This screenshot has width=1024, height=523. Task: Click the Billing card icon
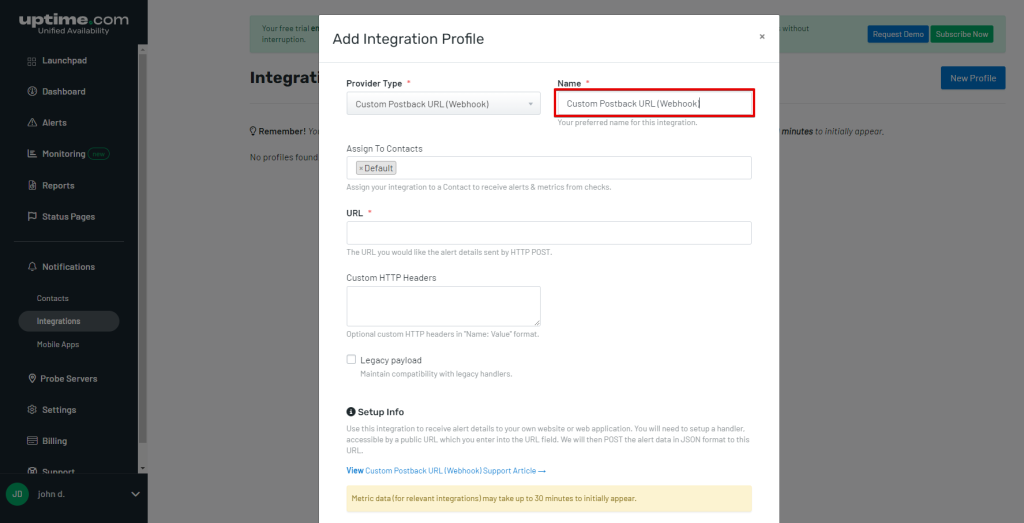click(33, 441)
